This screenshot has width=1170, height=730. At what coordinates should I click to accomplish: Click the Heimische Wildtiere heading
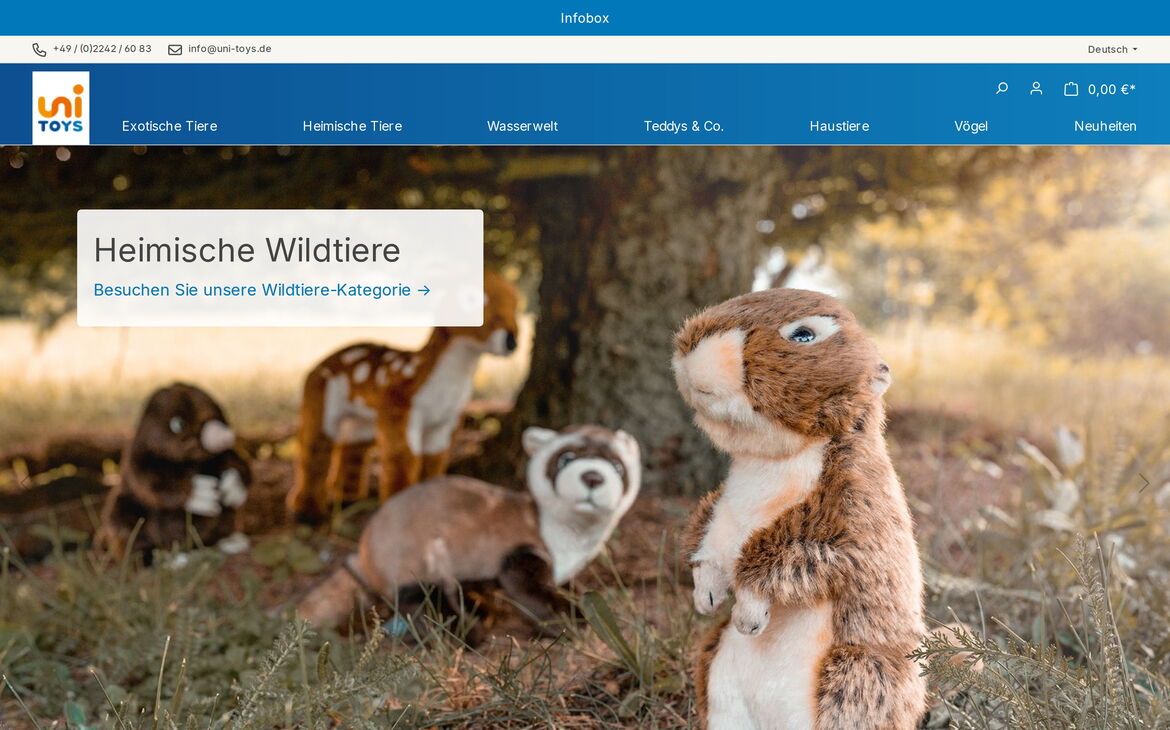247,250
